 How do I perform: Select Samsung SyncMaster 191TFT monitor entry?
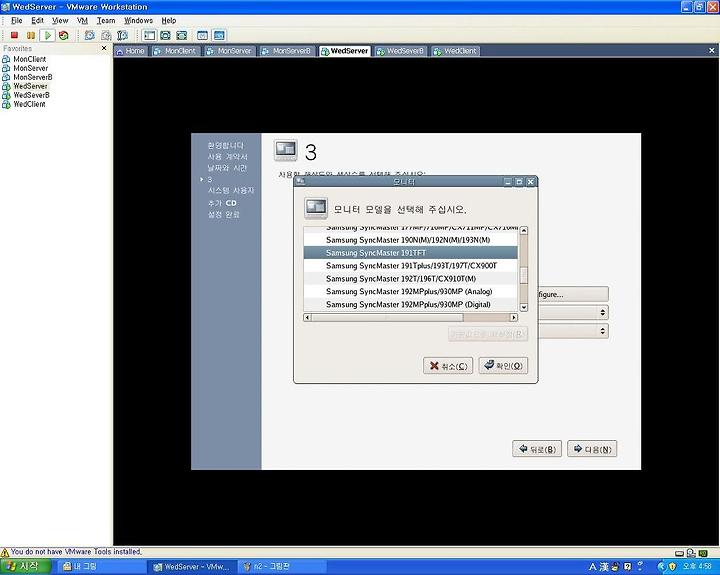tap(411, 253)
